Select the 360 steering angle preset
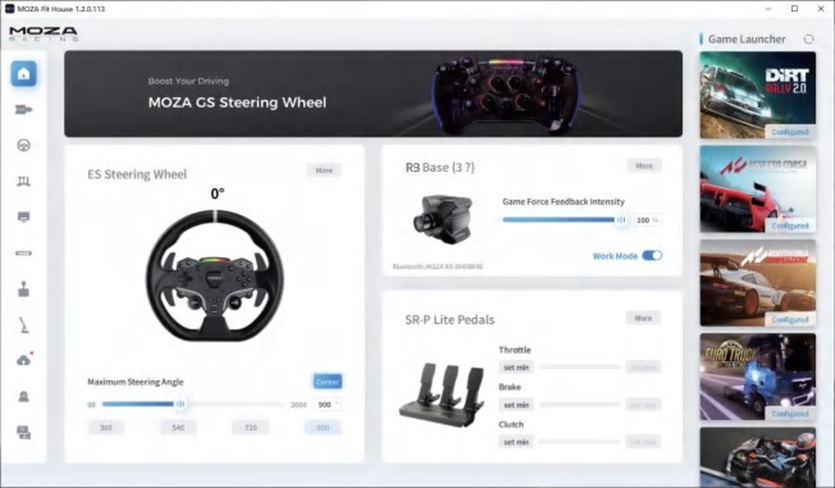Image resolution: width=835 pixels, height=488 pixels. click(106, 427)
